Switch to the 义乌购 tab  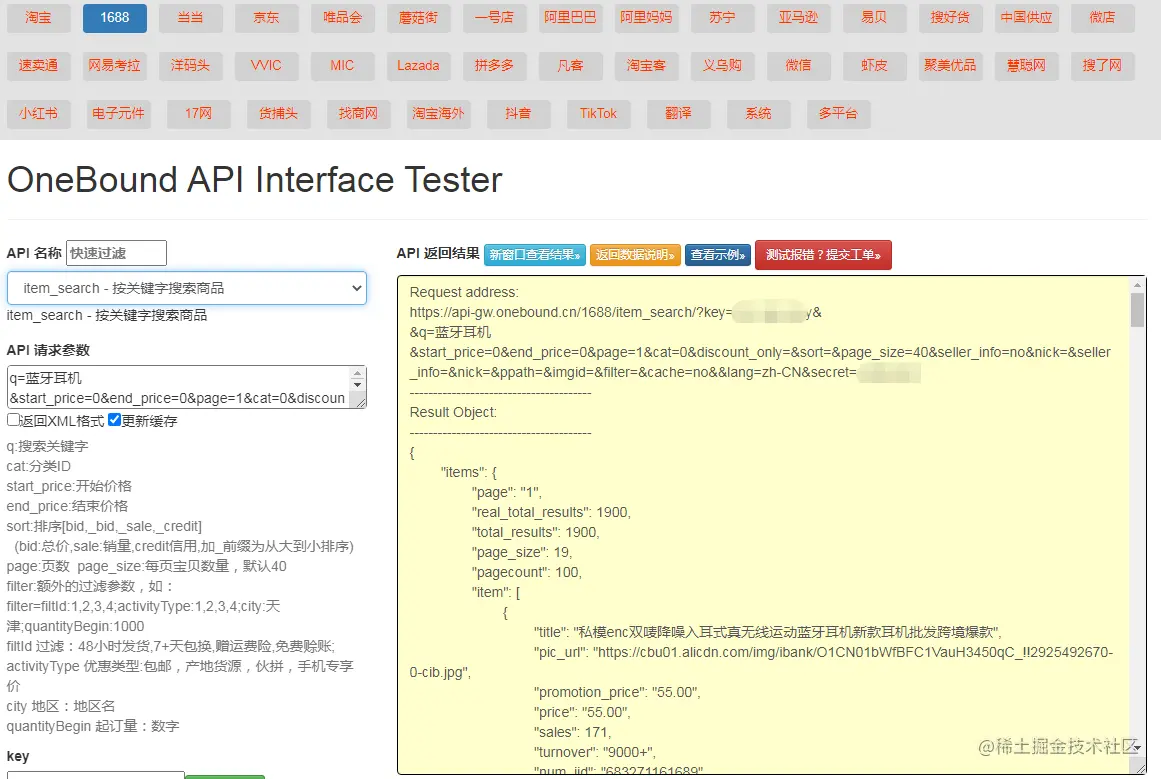pyautogui.click(x=723, y=66)
